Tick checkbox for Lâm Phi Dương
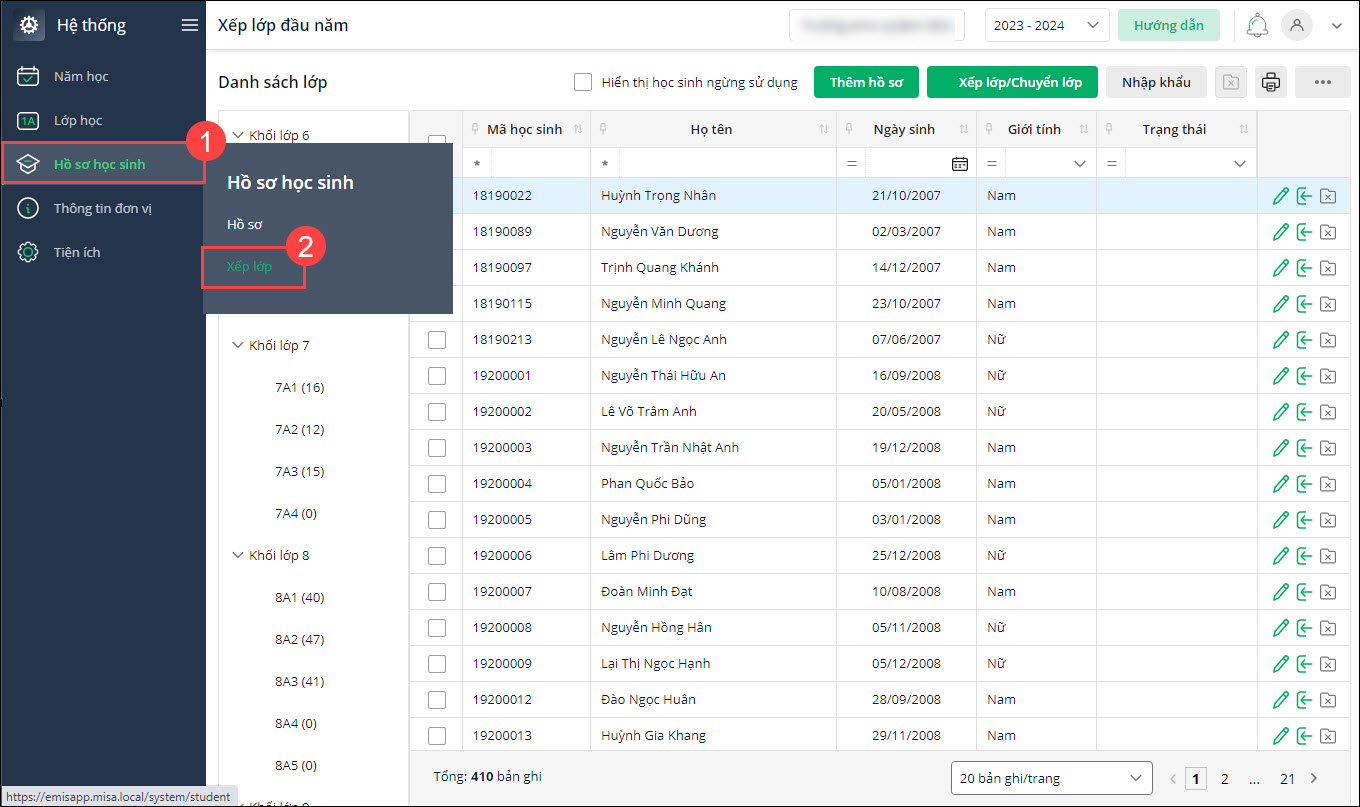The width and height of the screenshot is (1360, 807). click(x=437, y=556)
